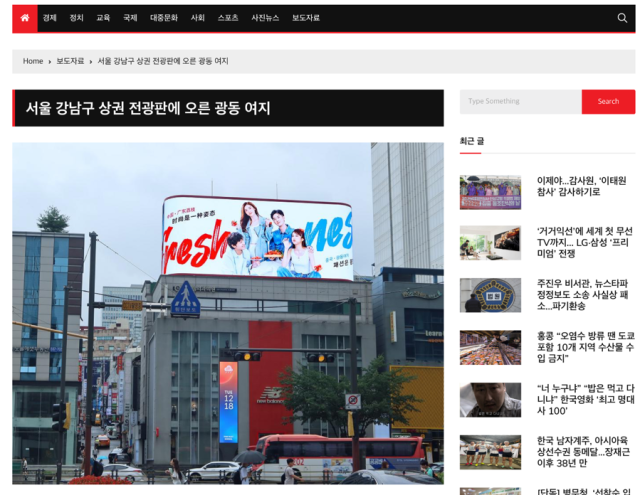The height and width of the screenshot is (495, 640).
Task: Open the seafood market article thumbnail
Action: pyautogui.click(x=490, y=347)
